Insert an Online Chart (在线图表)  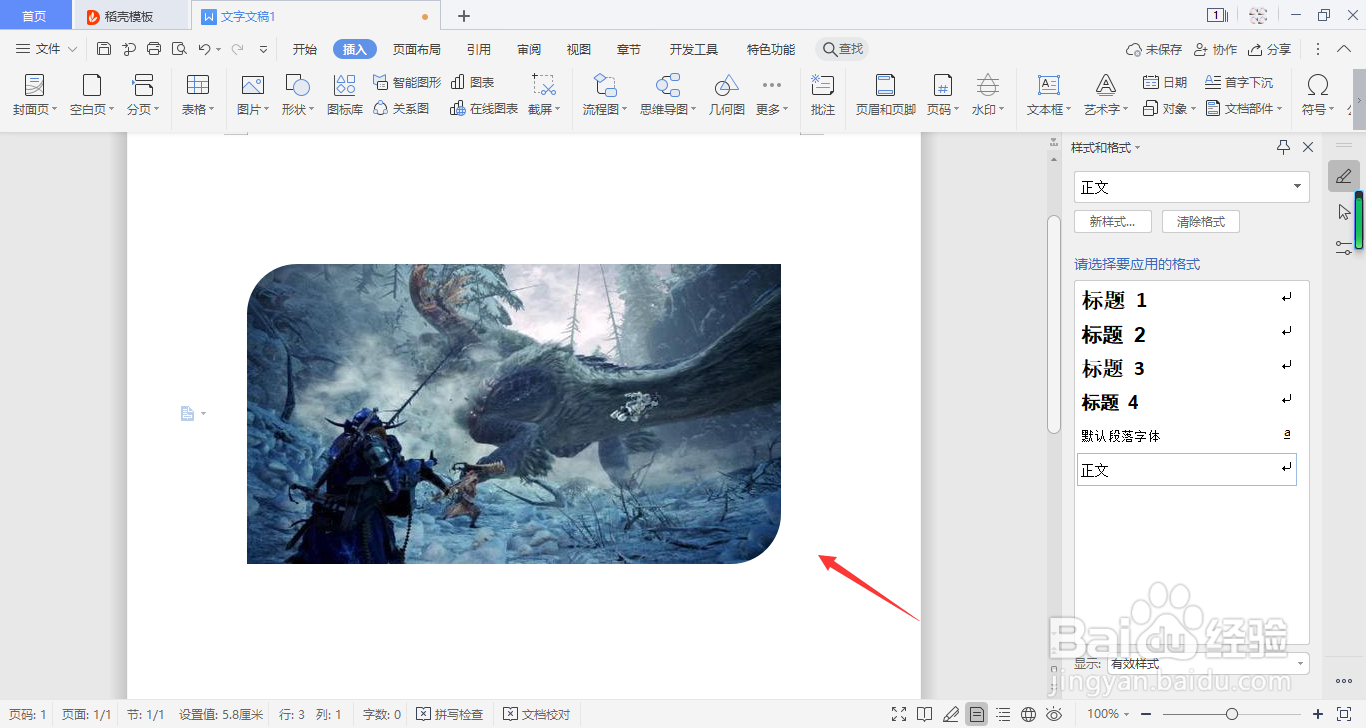485,108
